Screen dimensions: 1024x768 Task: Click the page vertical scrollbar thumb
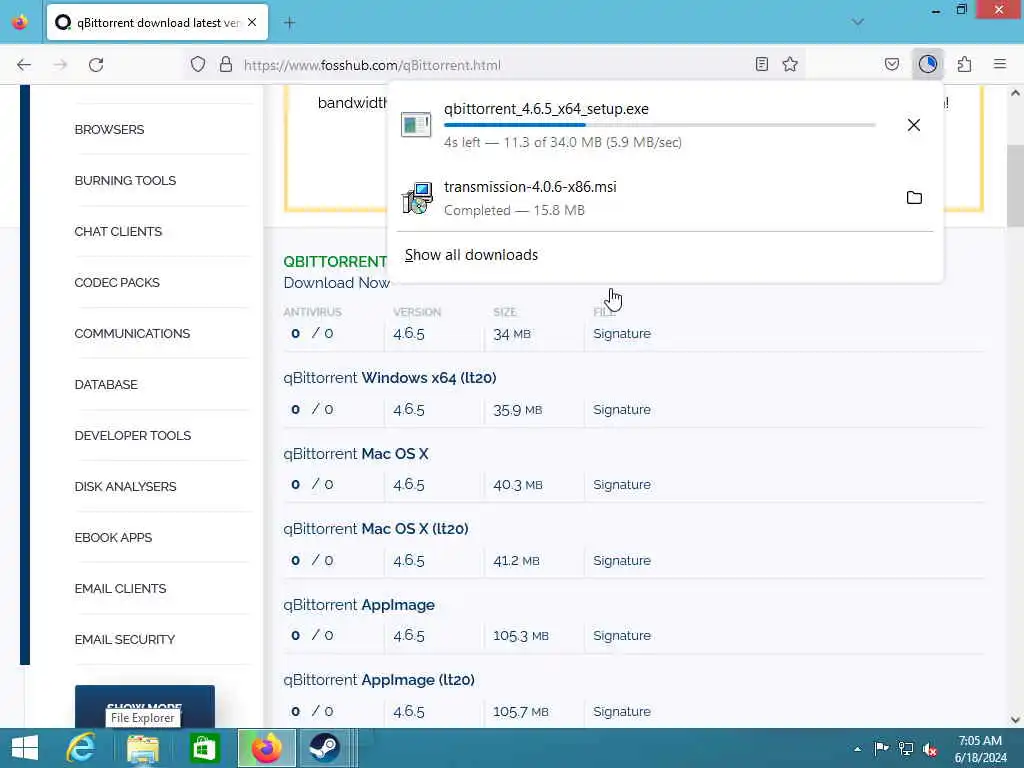[x=1015, y=186]
